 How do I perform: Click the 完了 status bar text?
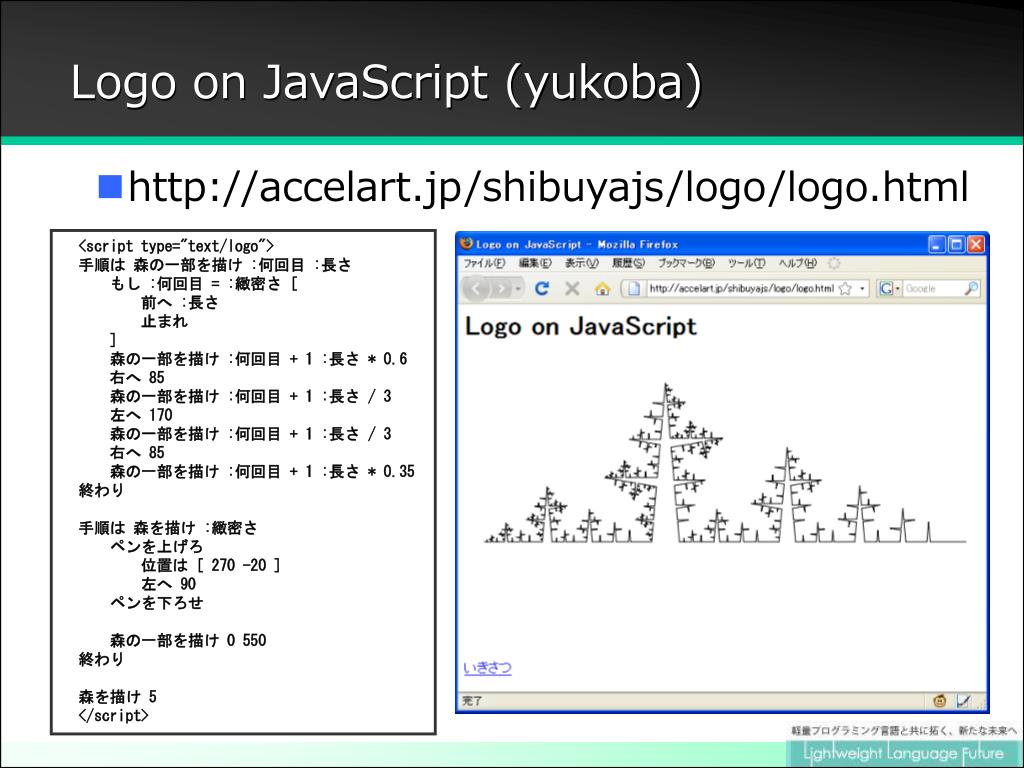click(472, 701)
